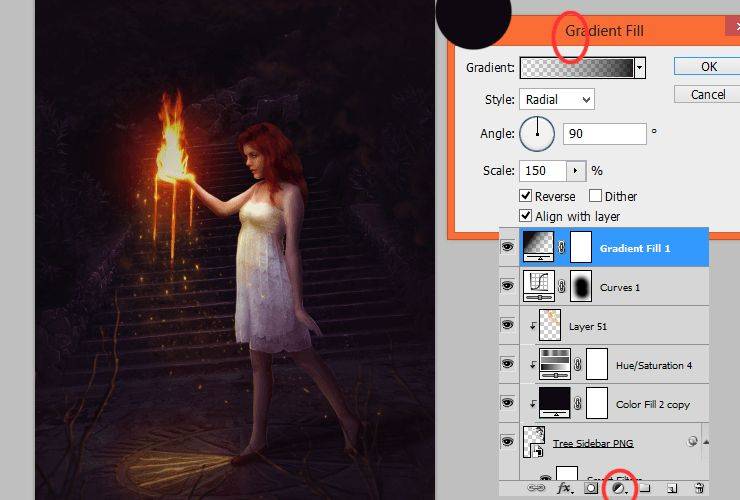Hide the Tree Sidebar PNG layer
Screen dimensions: 740x500
click(508, 442)
